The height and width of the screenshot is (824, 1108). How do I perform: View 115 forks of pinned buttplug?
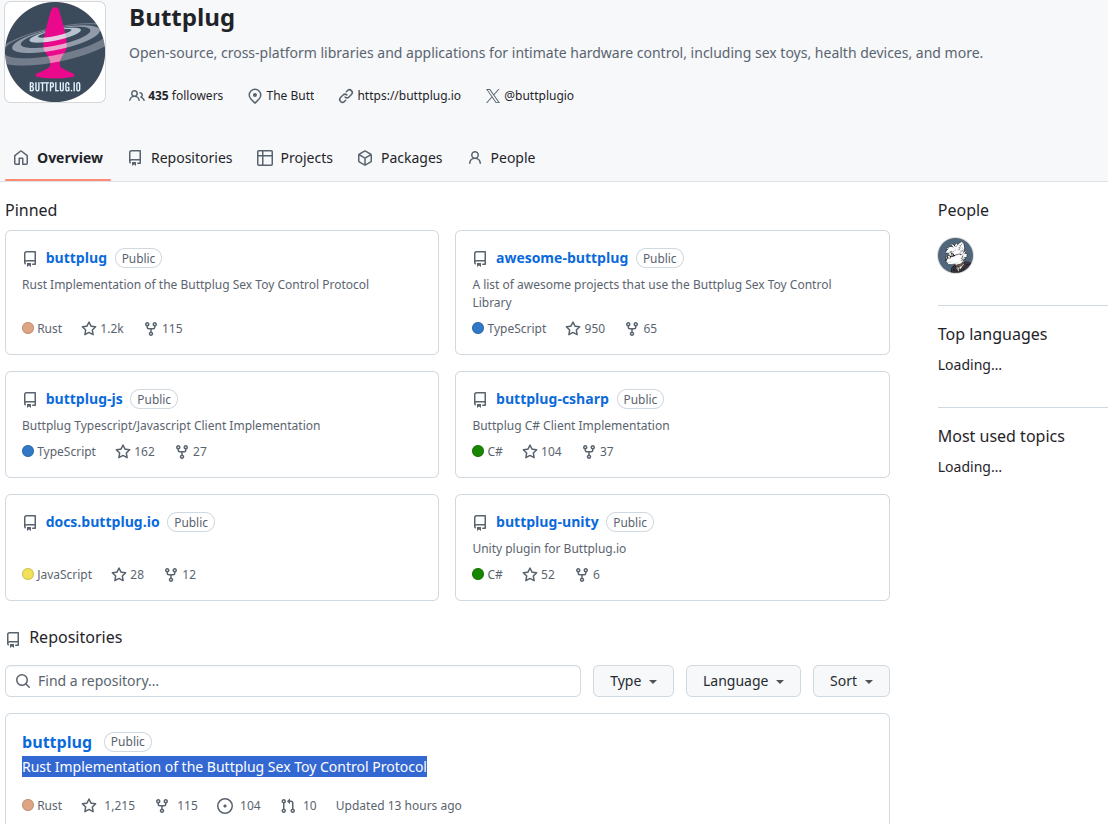point(163,329)
